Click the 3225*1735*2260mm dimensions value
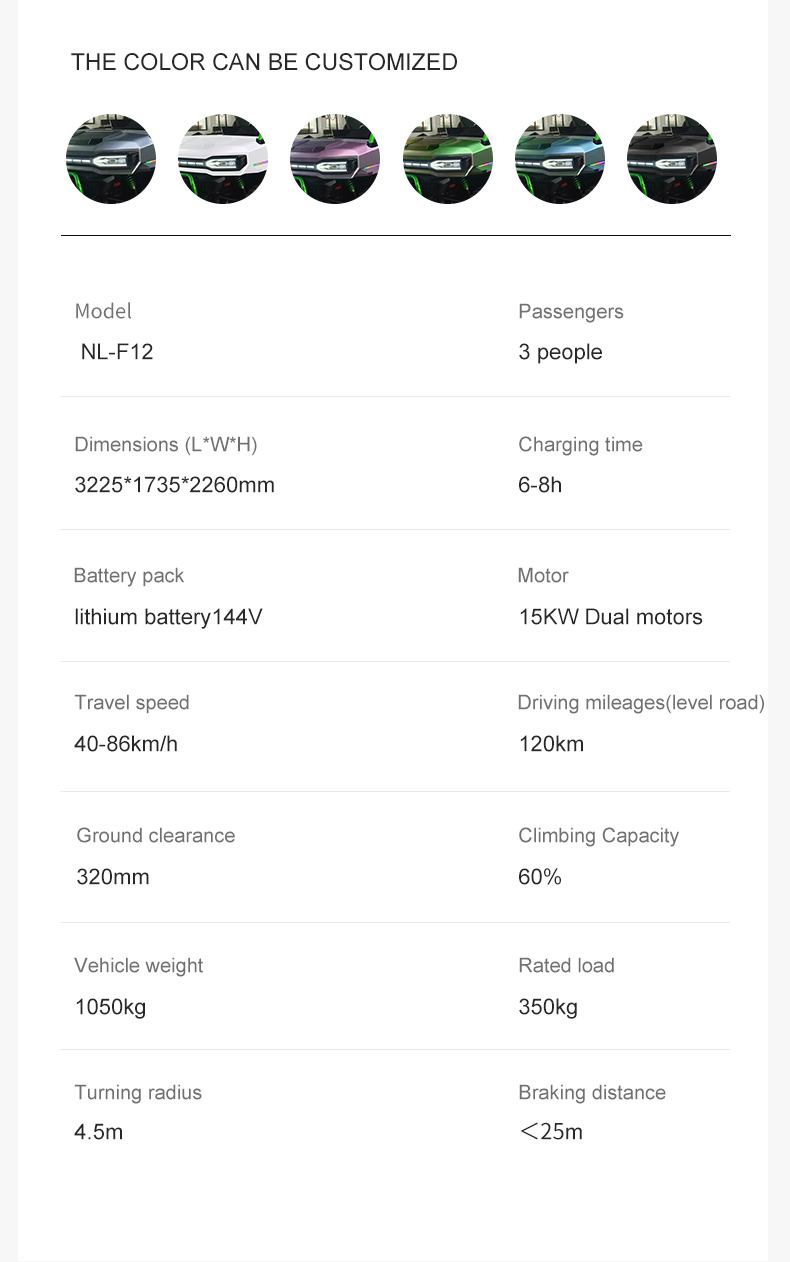Image resolution: width=790 pixels, height=1262 pixels. pyautogui.click(x=174, y=485)
